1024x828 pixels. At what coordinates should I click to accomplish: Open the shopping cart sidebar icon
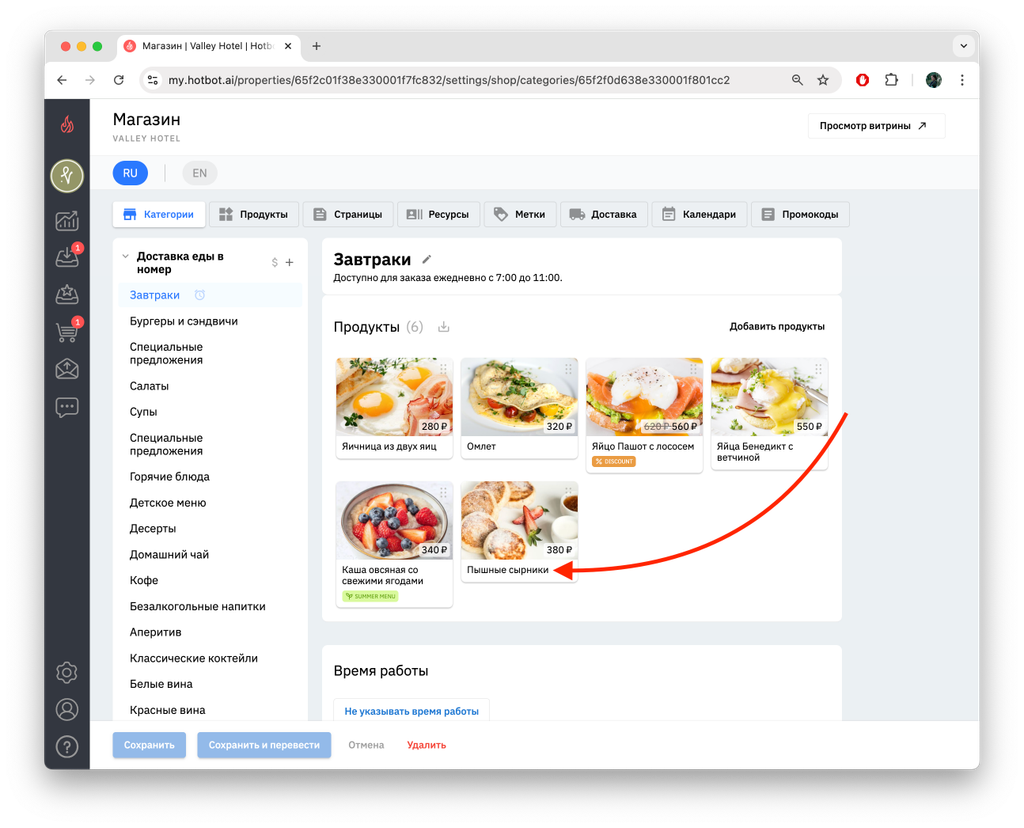67,331
